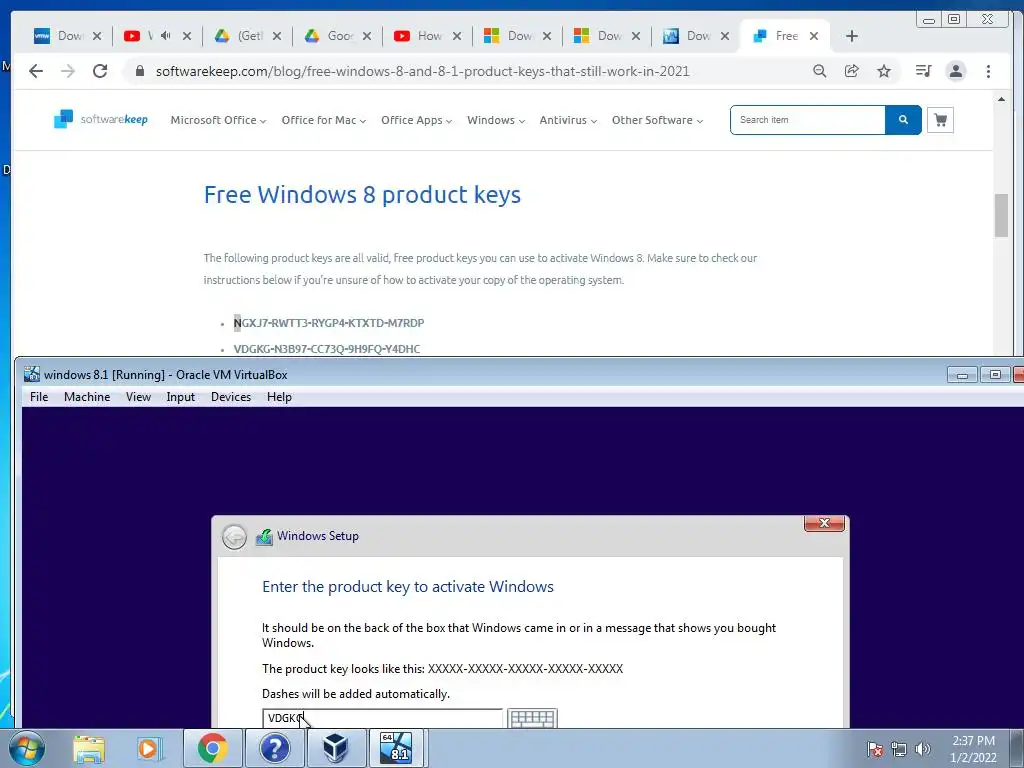The height and width of the screenshot is (768, 1024).
Task: Close the Windows Setup dialog
Action: [824, 523]
